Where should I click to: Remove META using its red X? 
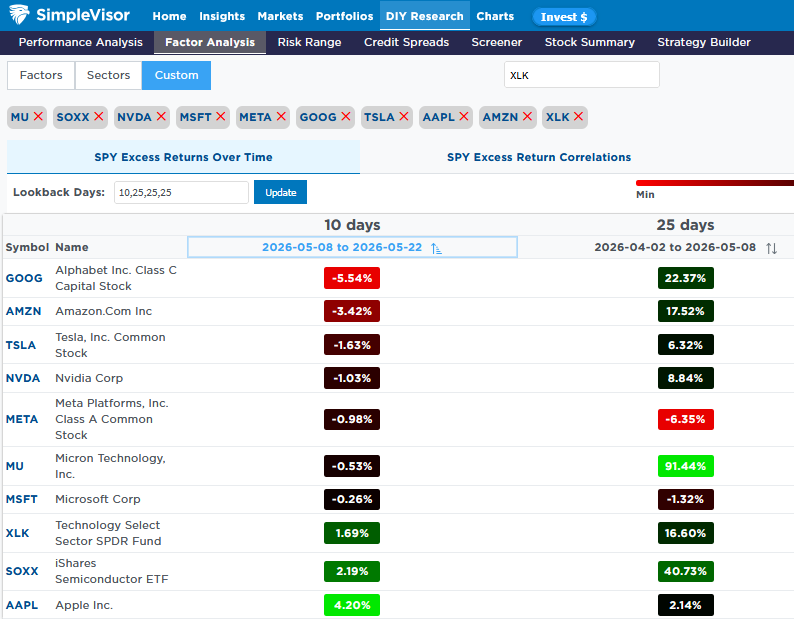pos(281,117)
